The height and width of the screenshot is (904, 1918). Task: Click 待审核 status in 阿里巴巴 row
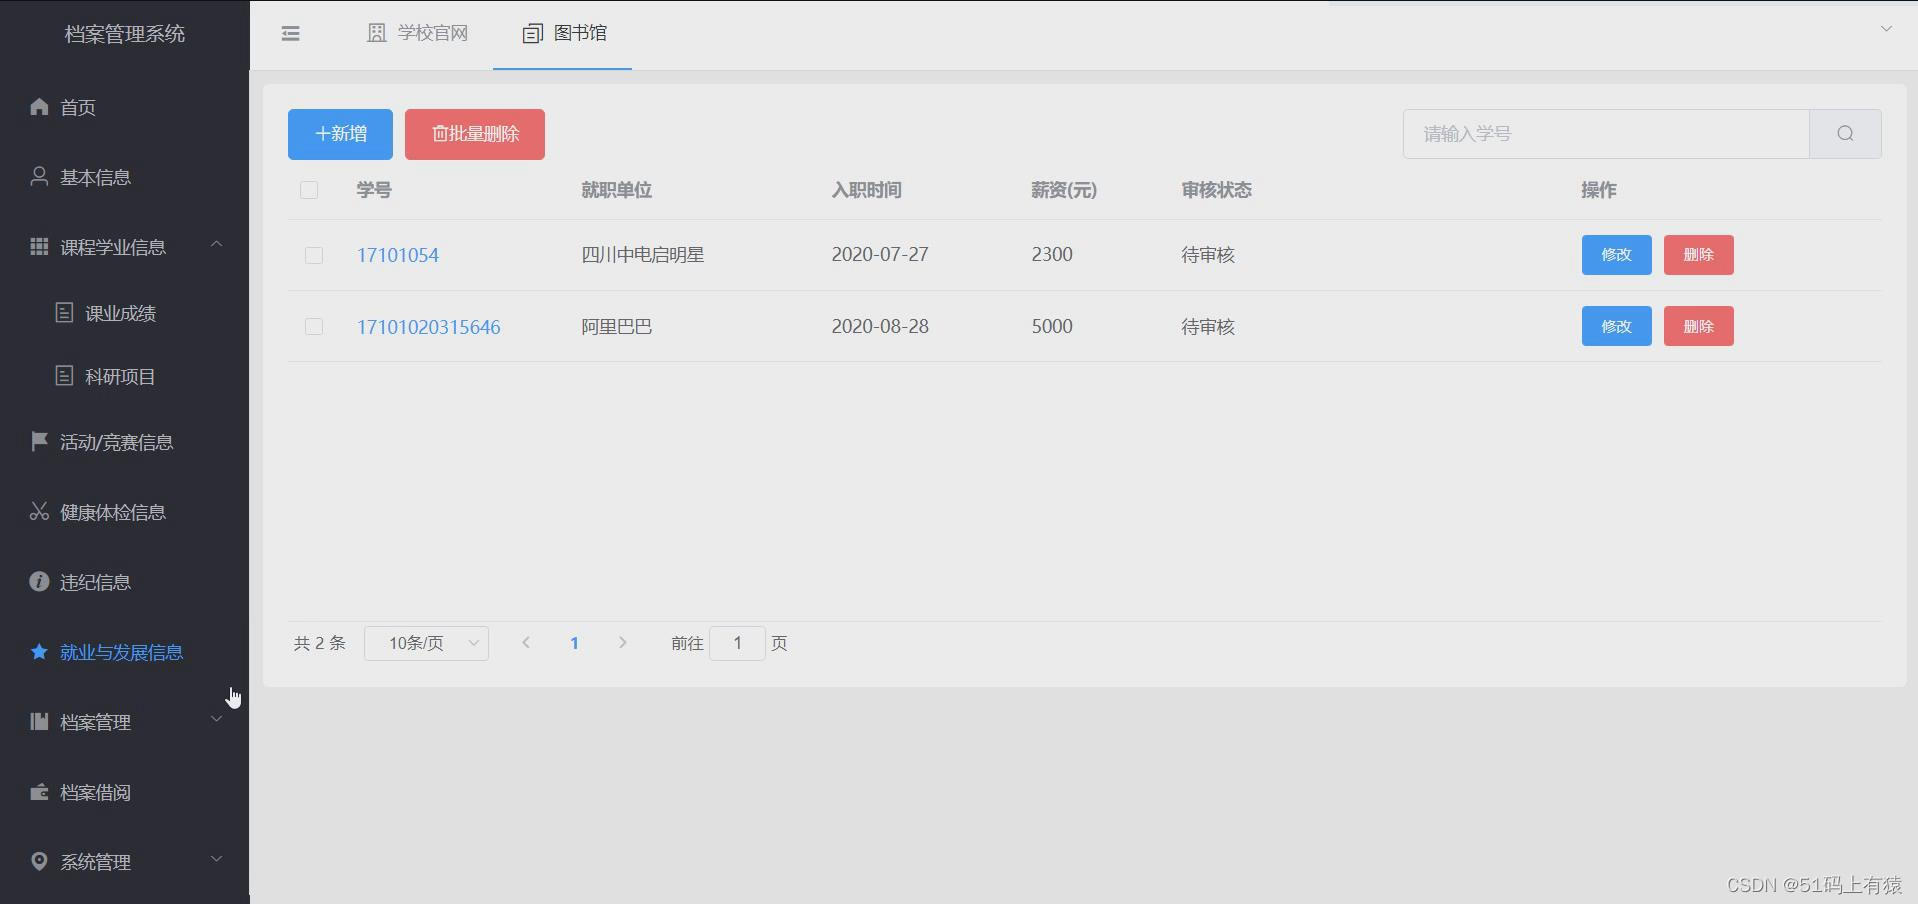(1208, 327)
